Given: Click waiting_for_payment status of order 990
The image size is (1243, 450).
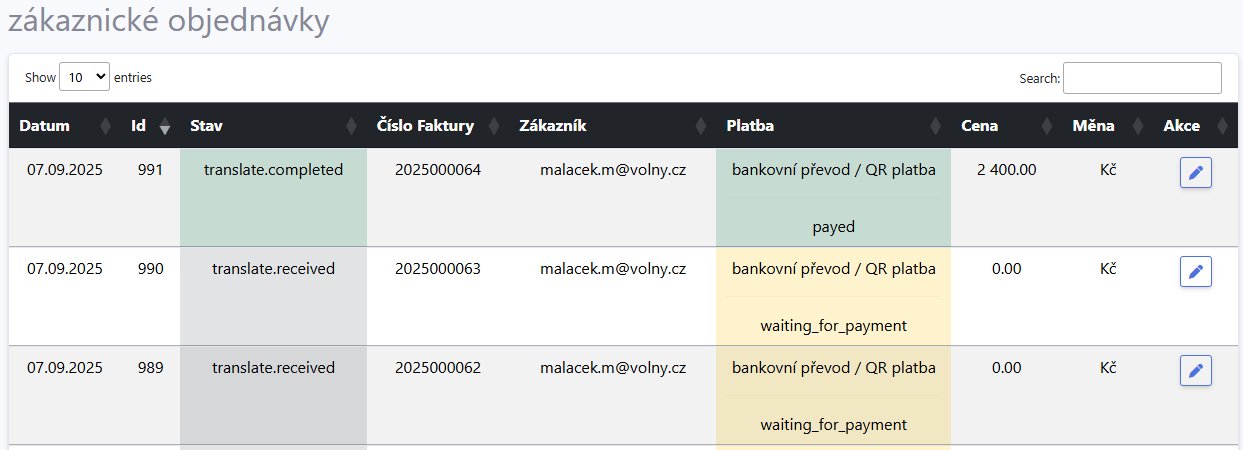Looking at the screenshot, I should [x=833, y=326].
